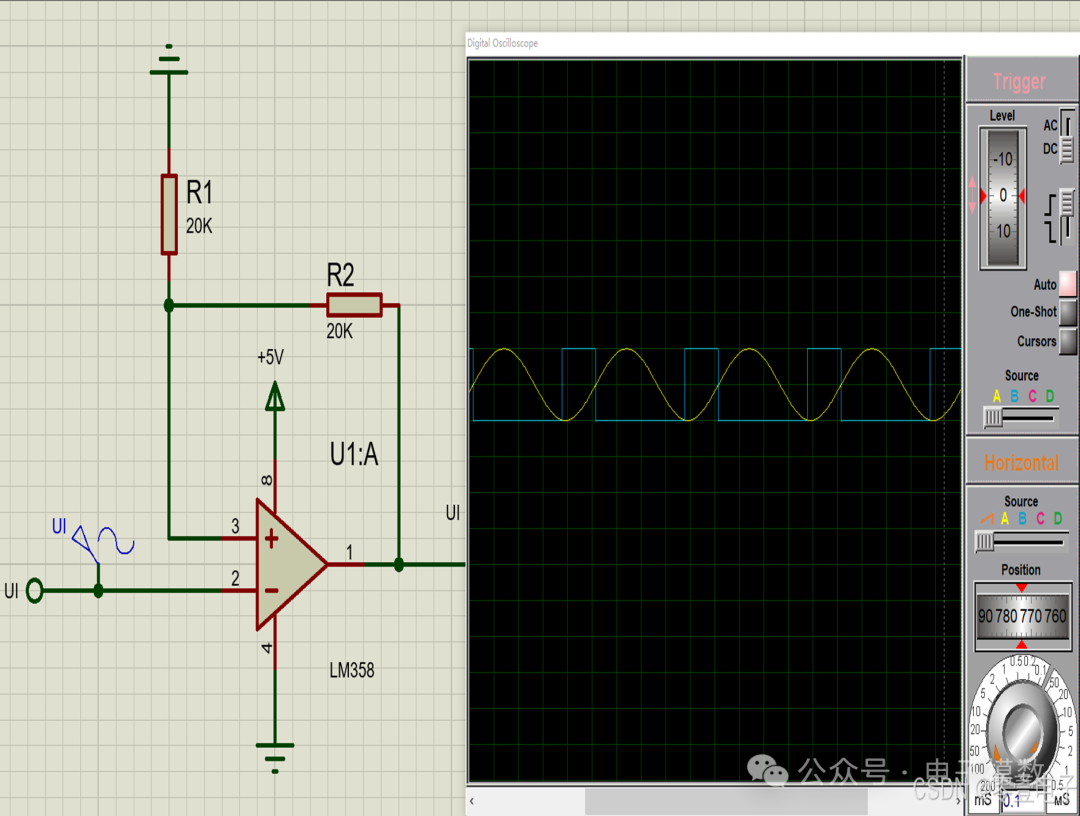The height and width of the screenshot is (816, 1080).
Task: Select trigger source channel B letter
Action: 1015,396
